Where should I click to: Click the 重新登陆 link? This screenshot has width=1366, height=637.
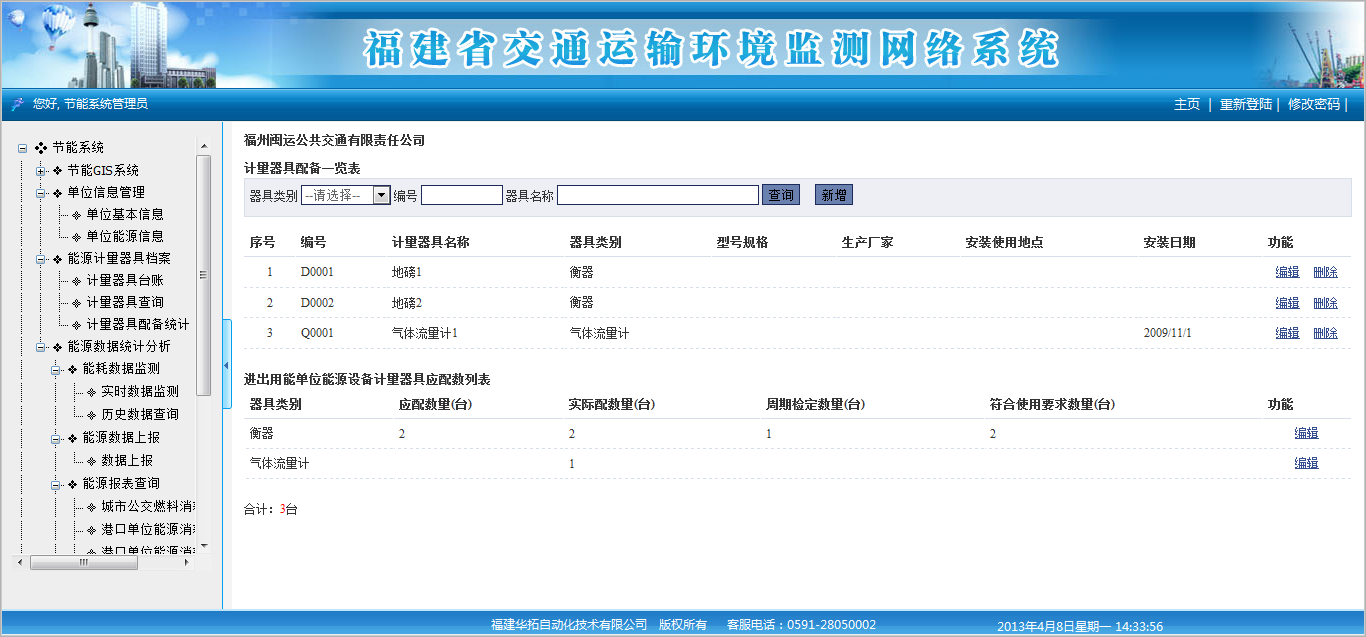pyautogui.click(x=1246, y=104)
